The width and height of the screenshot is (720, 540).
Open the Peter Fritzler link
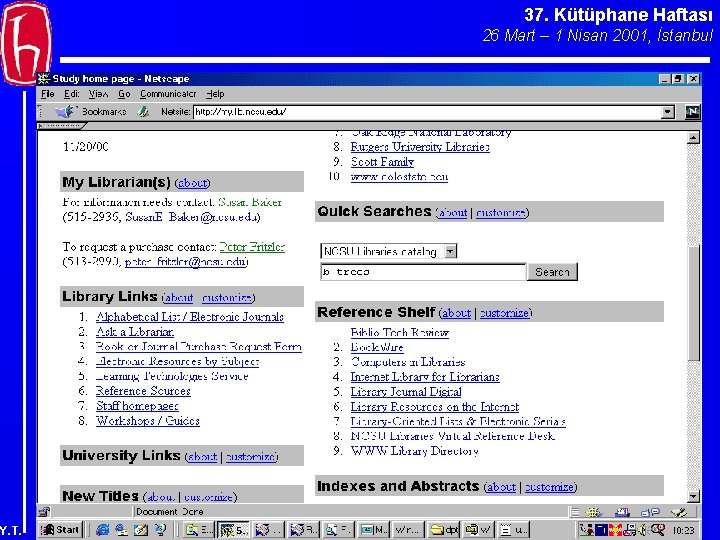(252, 247)
